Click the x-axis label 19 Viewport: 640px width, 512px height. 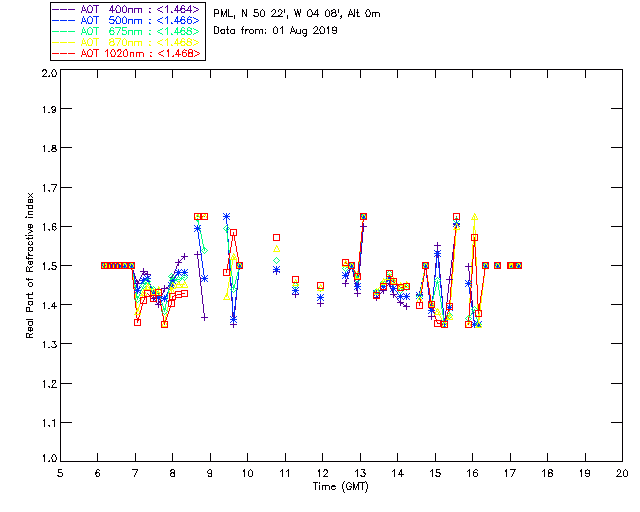tap(585, 473)
